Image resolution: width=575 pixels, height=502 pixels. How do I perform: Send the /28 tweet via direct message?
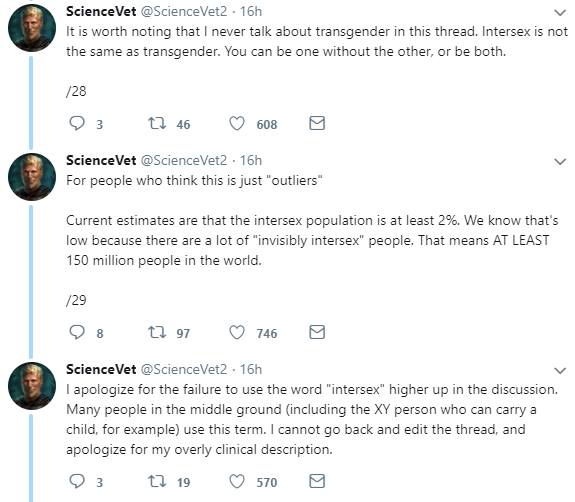tap(317, 123)
